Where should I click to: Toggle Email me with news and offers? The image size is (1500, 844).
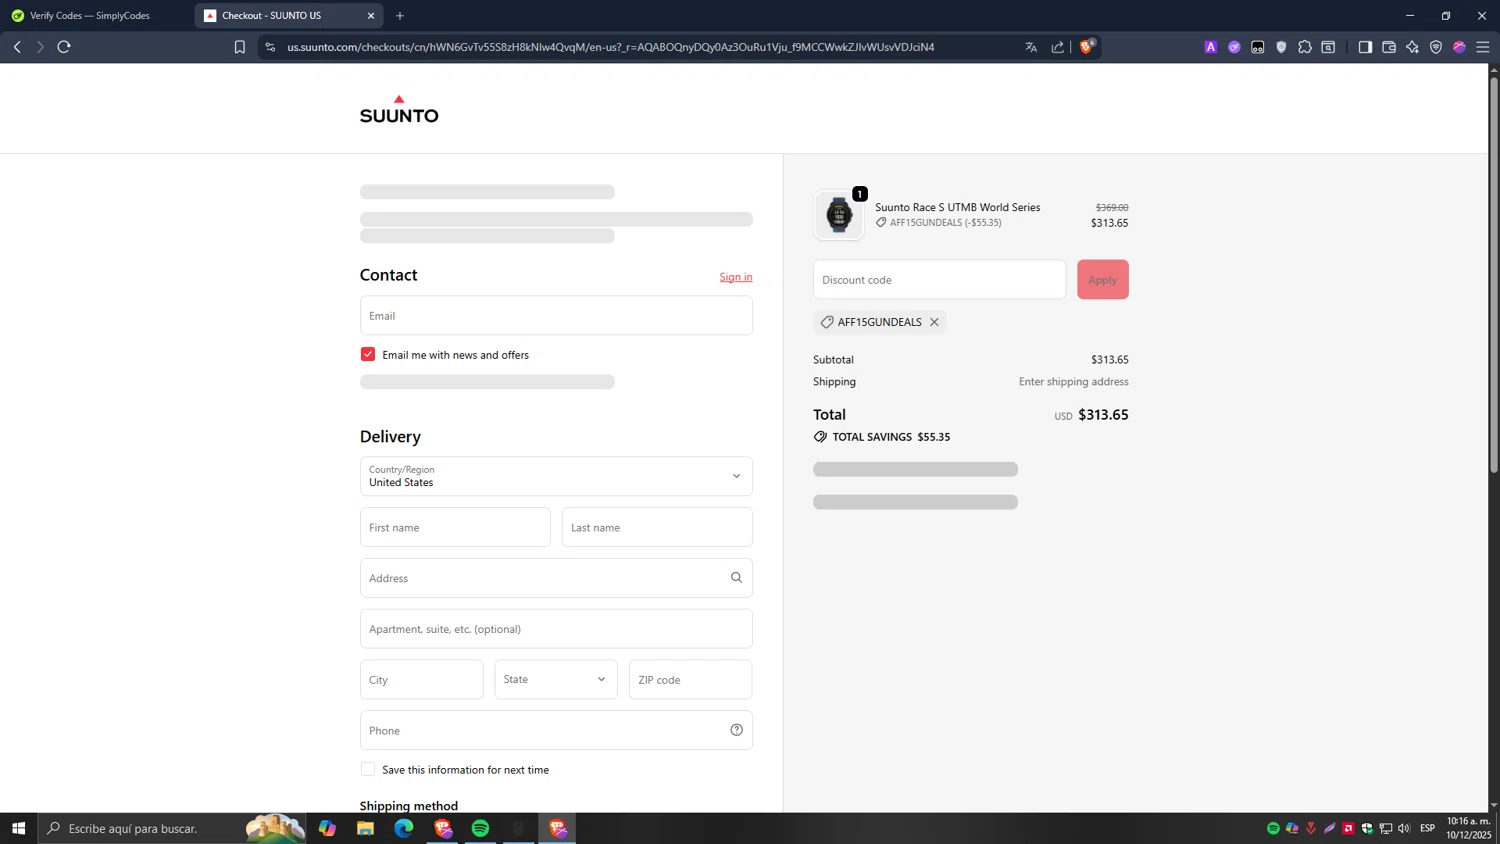click(368, 354)
